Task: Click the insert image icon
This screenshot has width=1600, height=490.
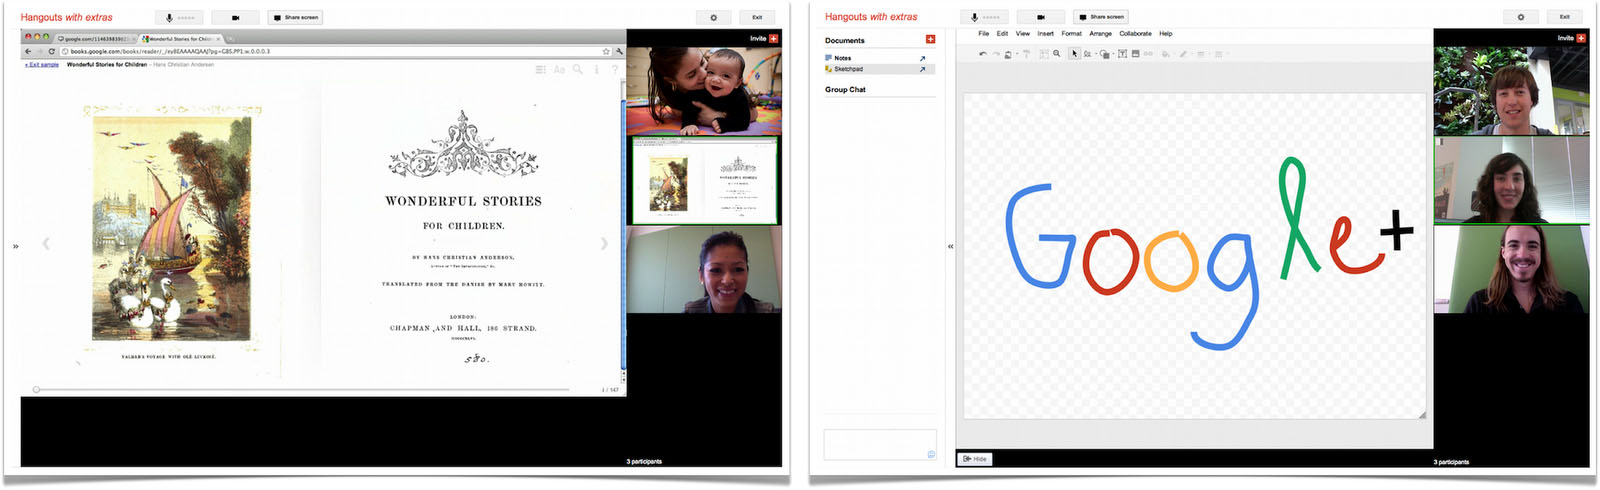Action: click(x=1135, y=54)
